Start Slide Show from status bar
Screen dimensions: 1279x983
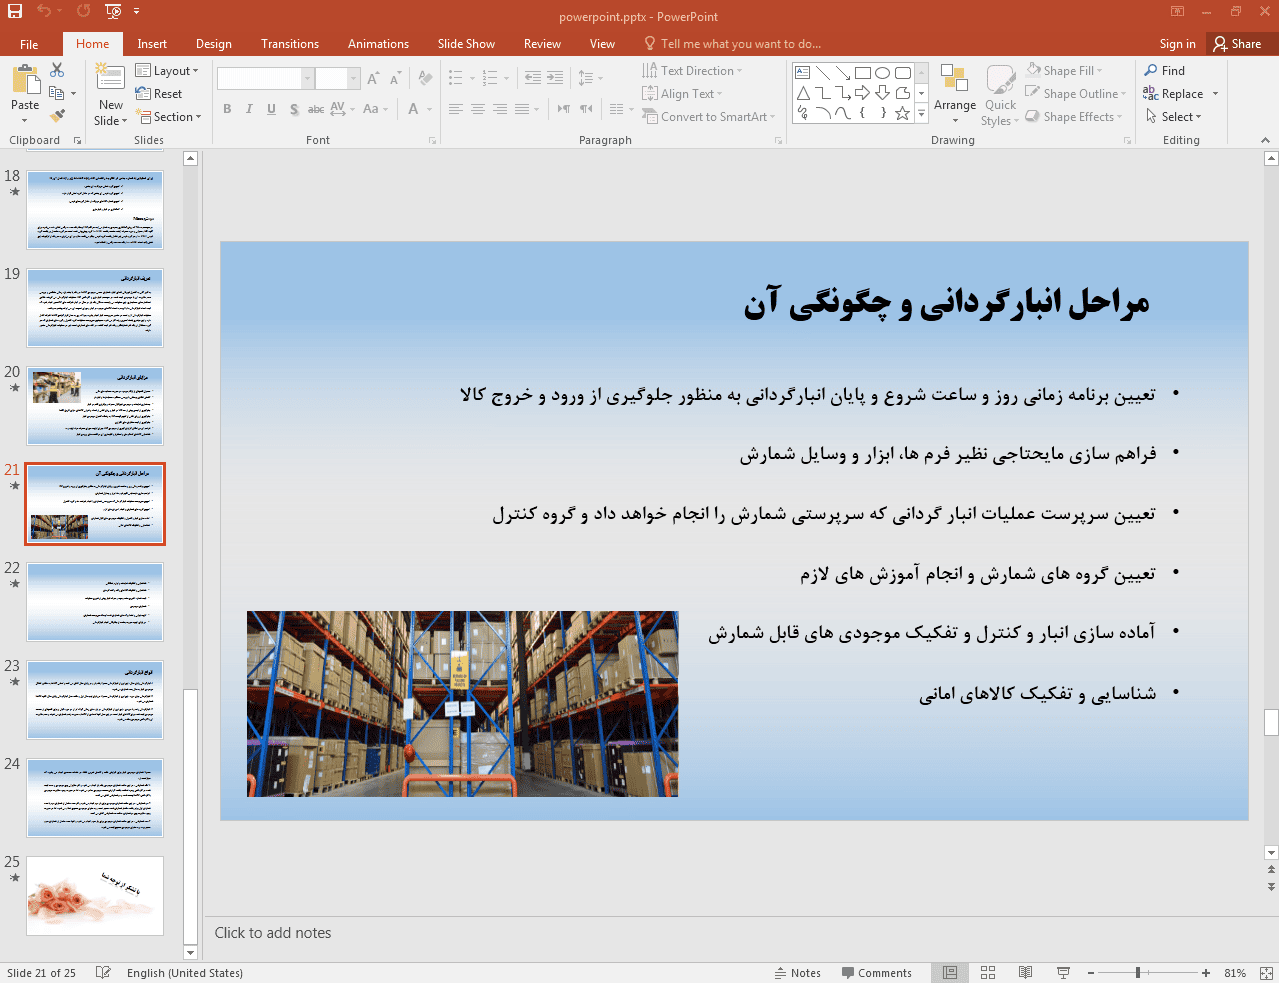(1063, 973)
